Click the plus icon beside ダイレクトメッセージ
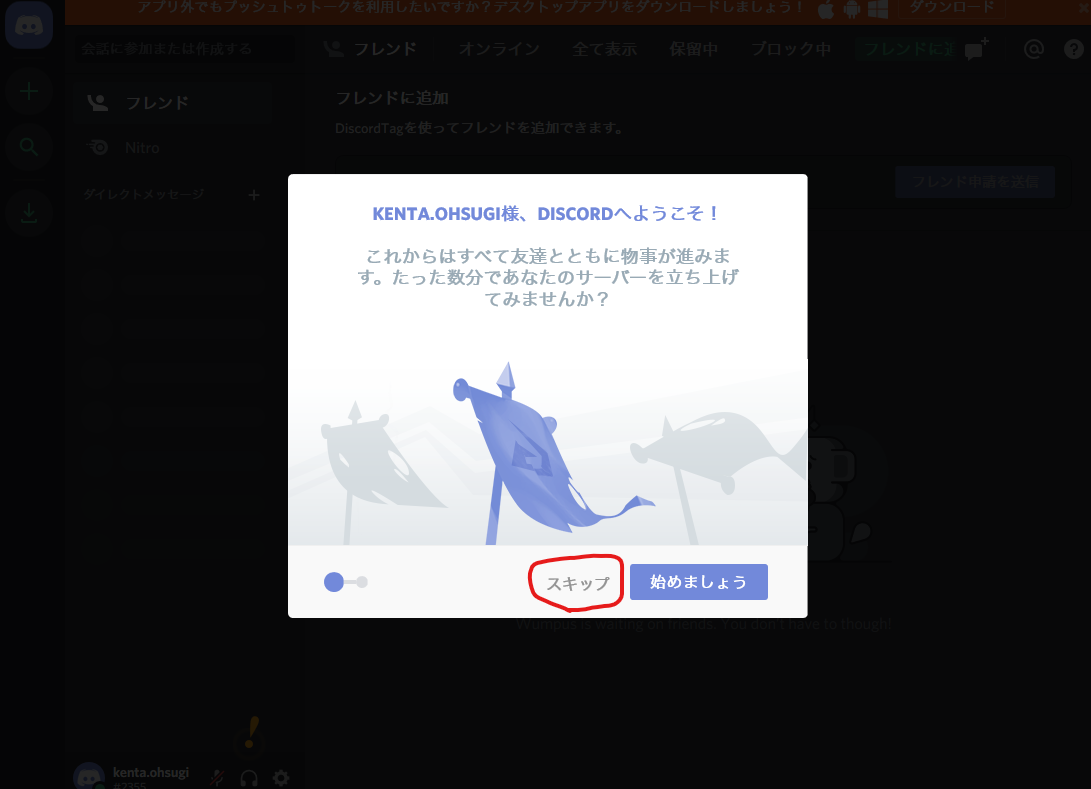Viewport: 1091px width, 789px height. pyautogui.click(x=254, y=195)
